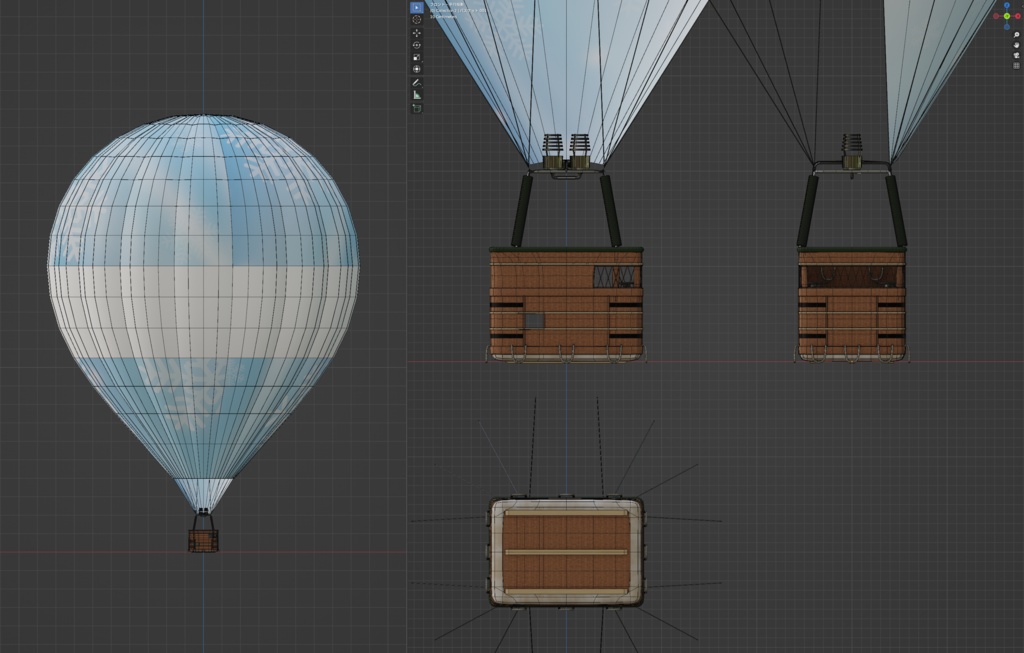Viewport: 1024px width, 653px height.
Task: Click the negative Z axis handle on the gizmo
Action: [x=1007, y=26]
